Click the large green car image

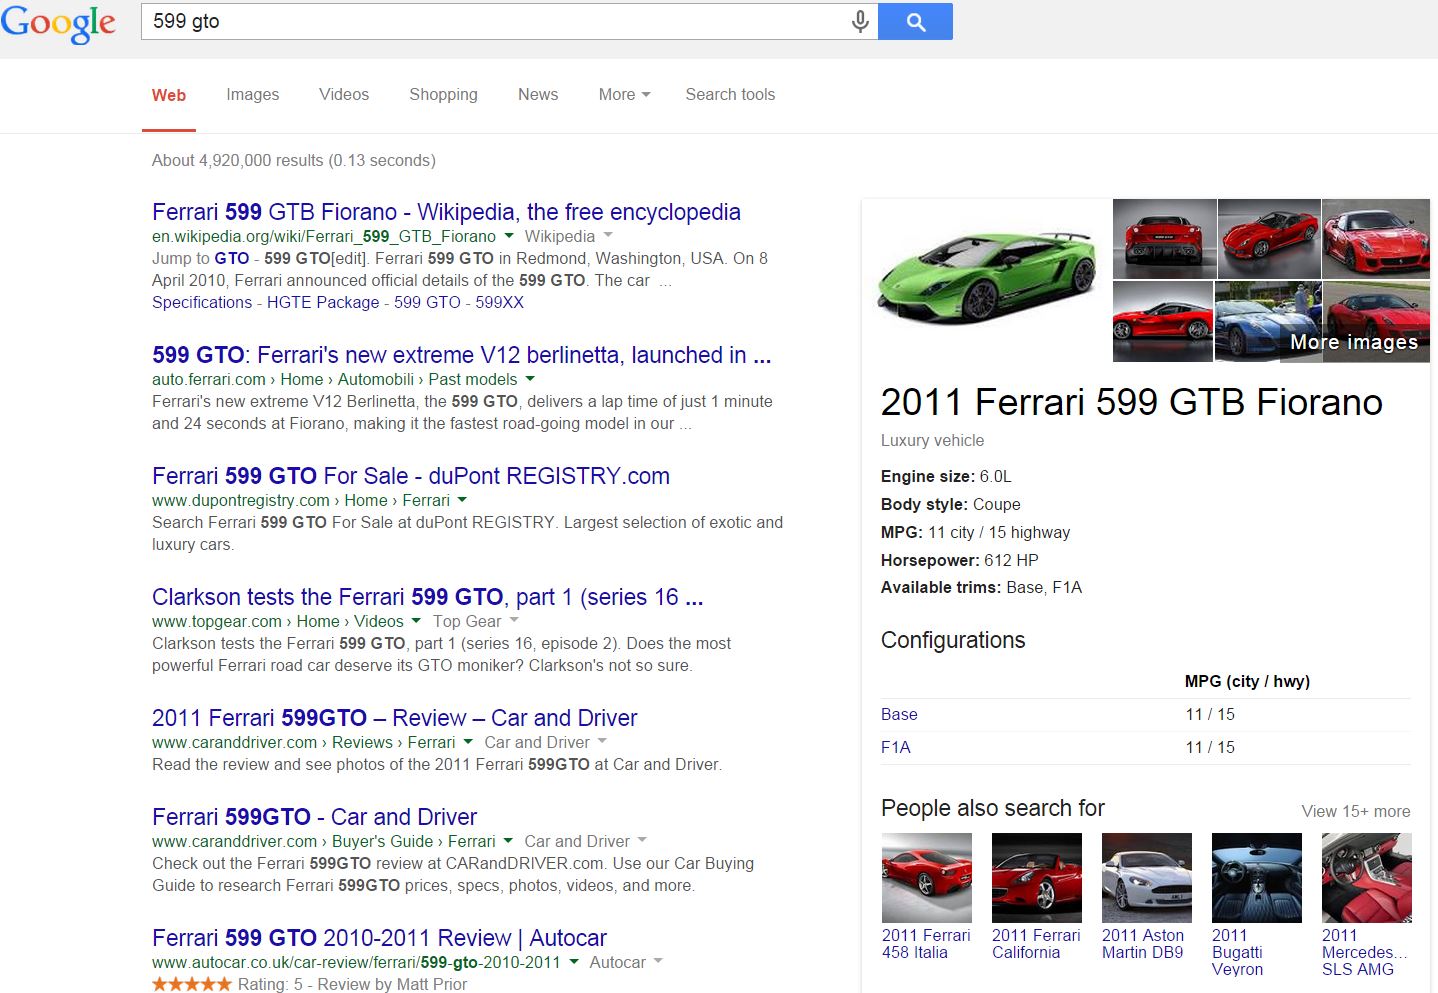[x=986, y=280]
